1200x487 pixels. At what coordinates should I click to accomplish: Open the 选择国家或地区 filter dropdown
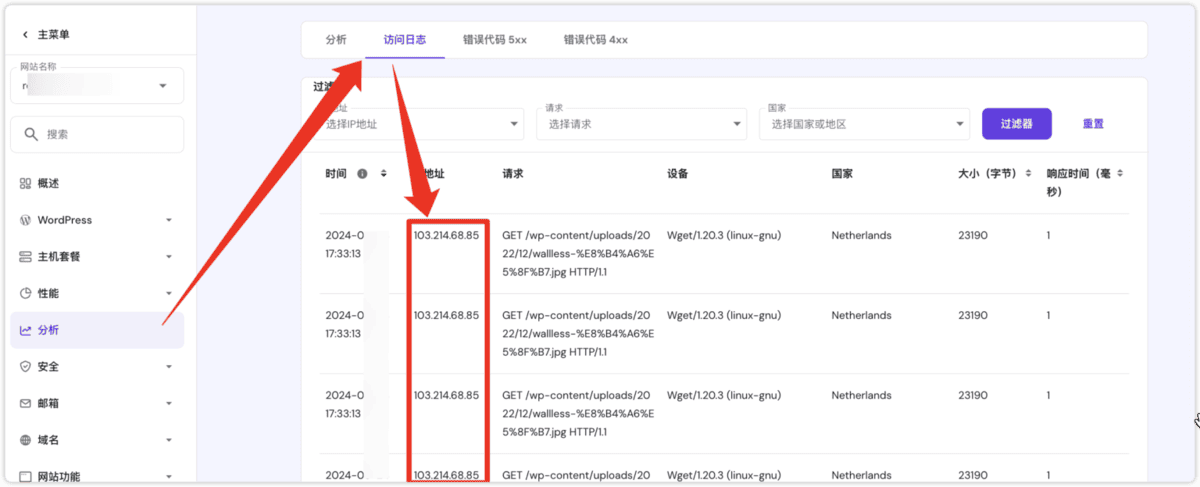(x=865, y=124)
